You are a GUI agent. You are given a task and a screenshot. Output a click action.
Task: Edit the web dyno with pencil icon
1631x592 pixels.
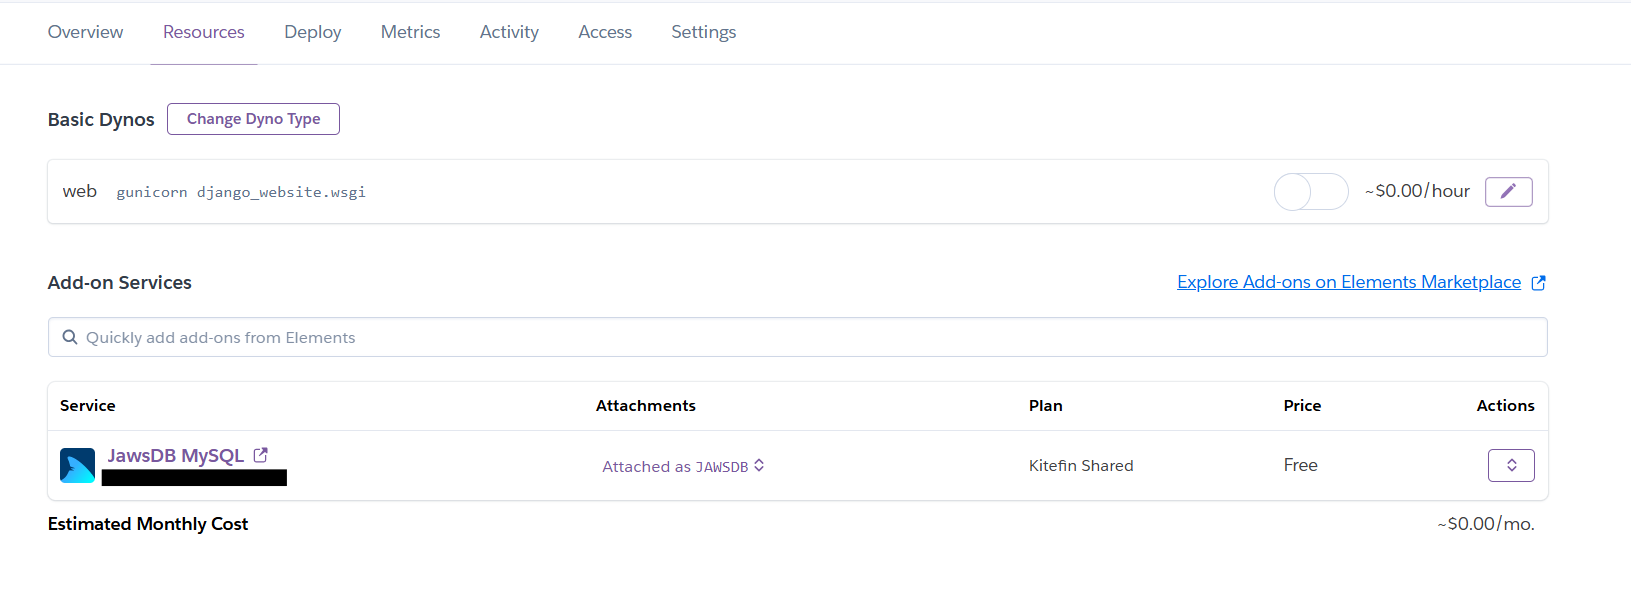(x=1508, y=191)
